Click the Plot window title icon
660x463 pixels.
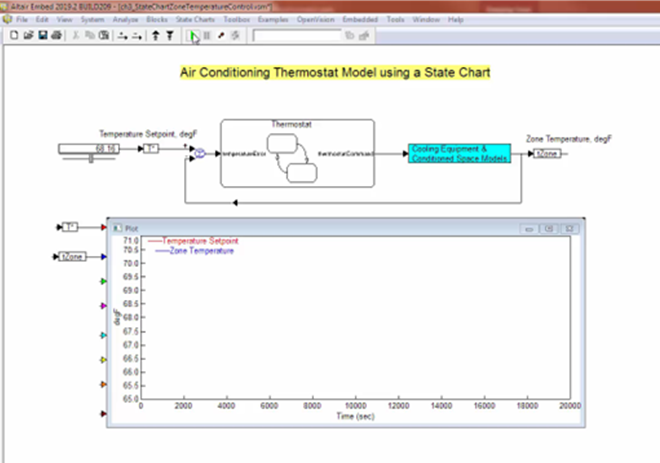pos(117,228)
